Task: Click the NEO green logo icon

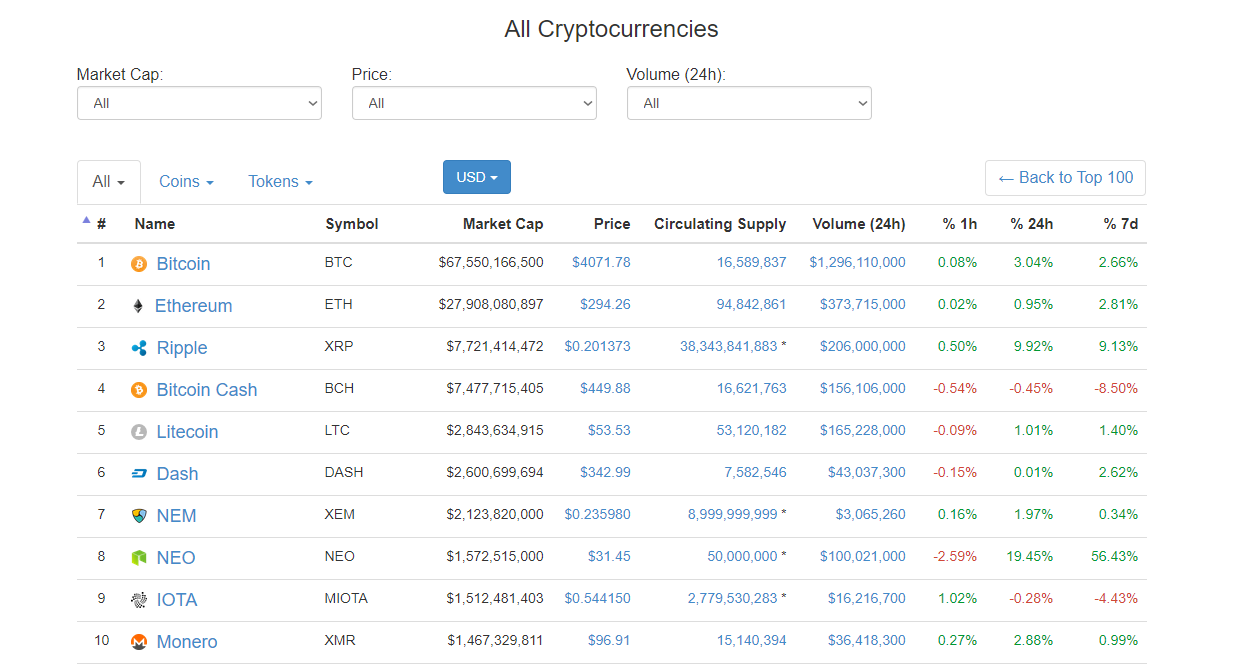Action: click(139, 558)
